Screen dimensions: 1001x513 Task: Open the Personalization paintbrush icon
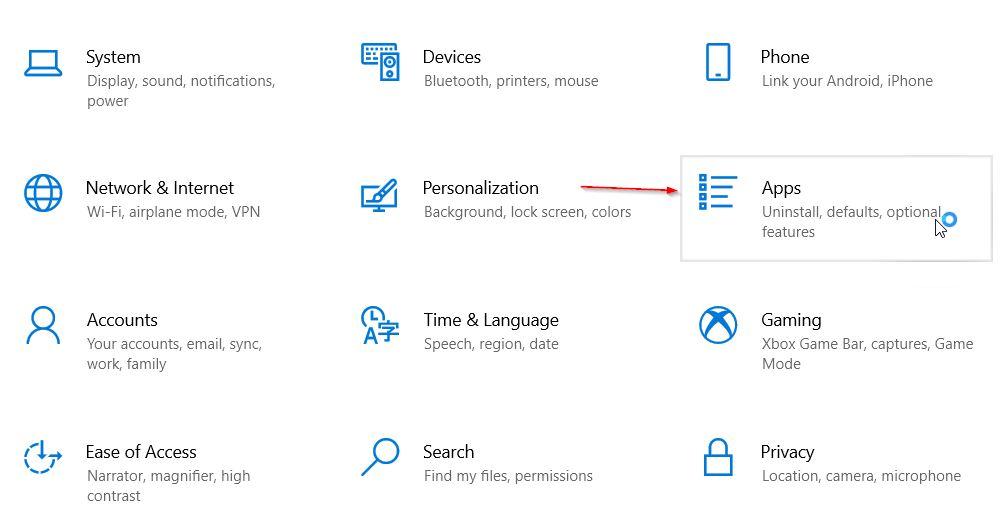(379, 195)
